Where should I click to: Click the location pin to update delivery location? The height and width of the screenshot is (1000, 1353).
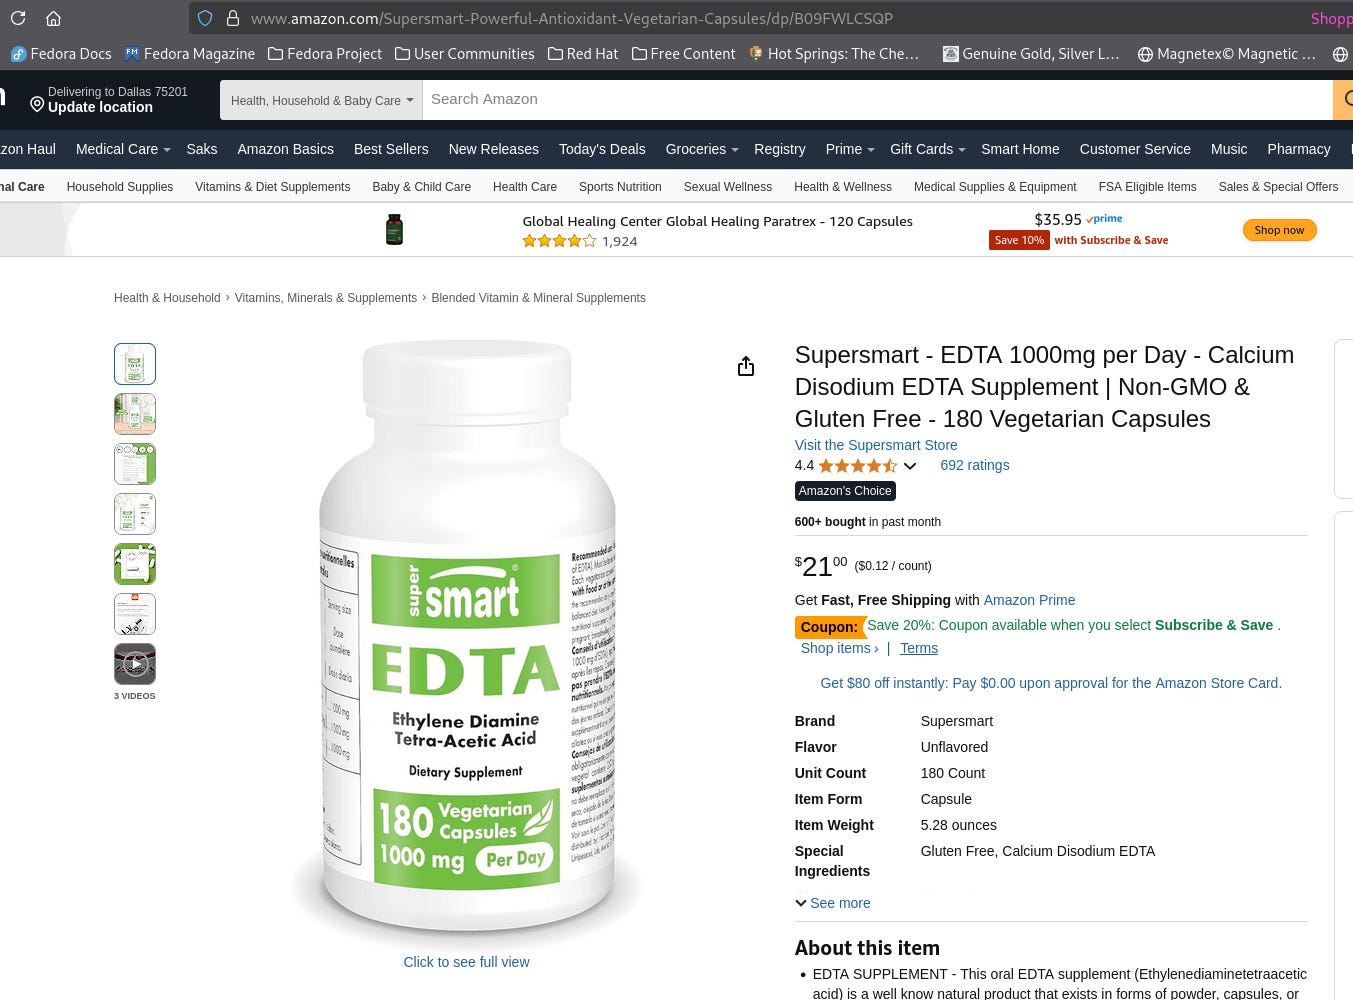(37, 104)
